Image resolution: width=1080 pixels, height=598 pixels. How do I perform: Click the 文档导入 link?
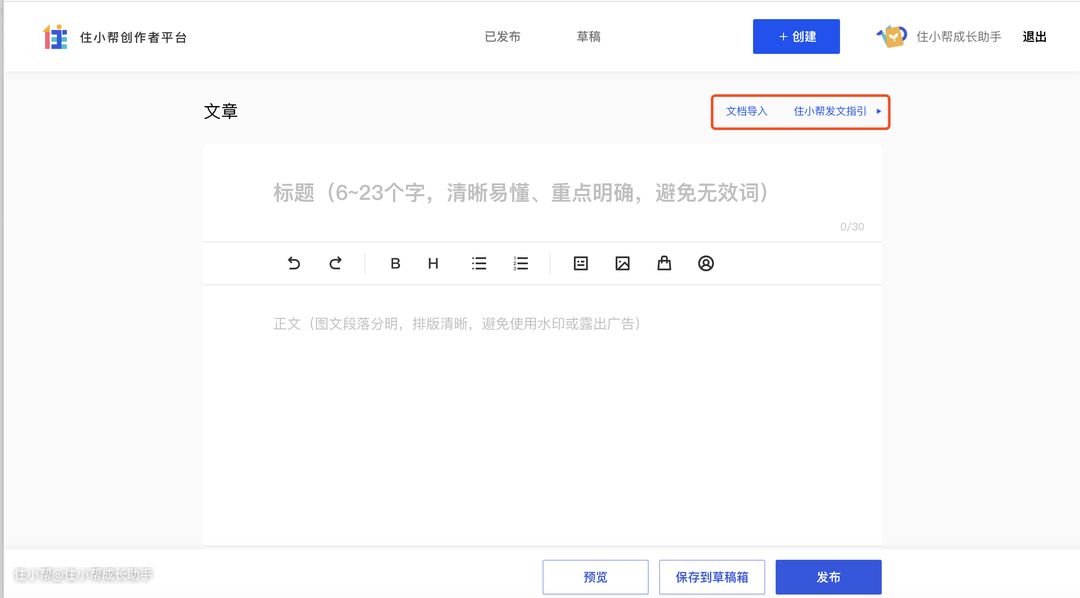746,112
